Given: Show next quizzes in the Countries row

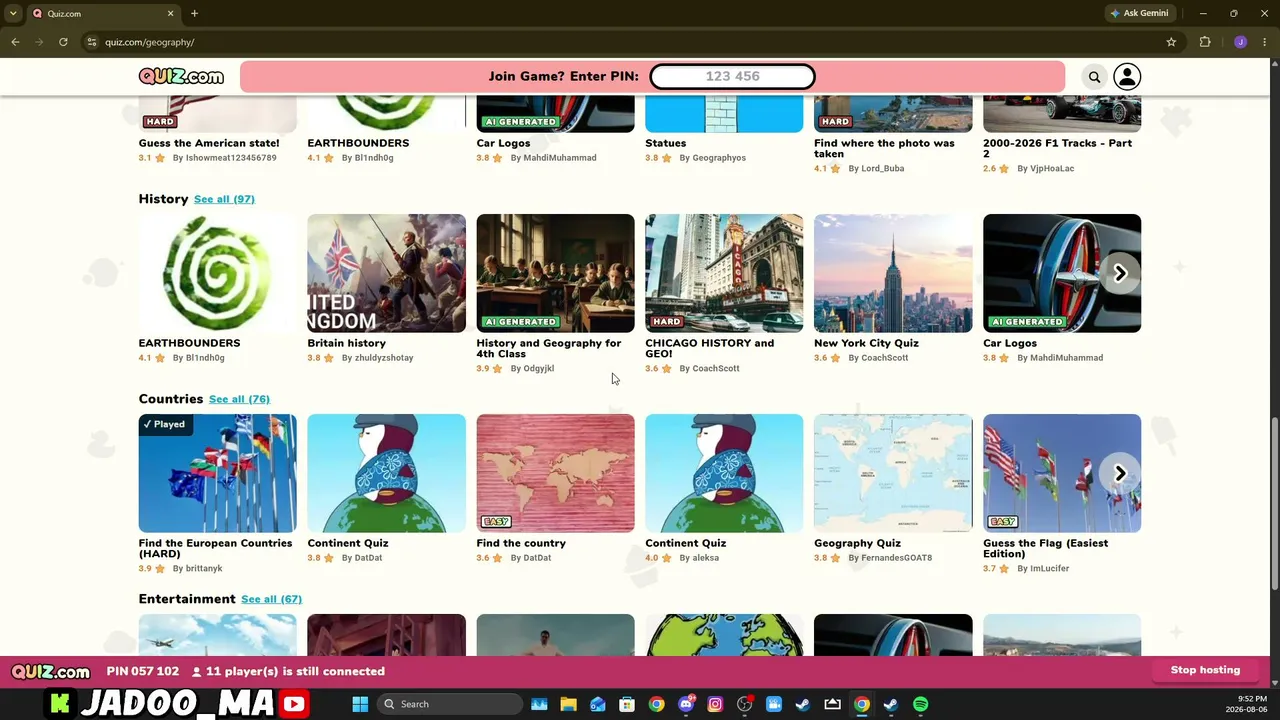Looking at the screenshot, I should (x=1120, y=473).
